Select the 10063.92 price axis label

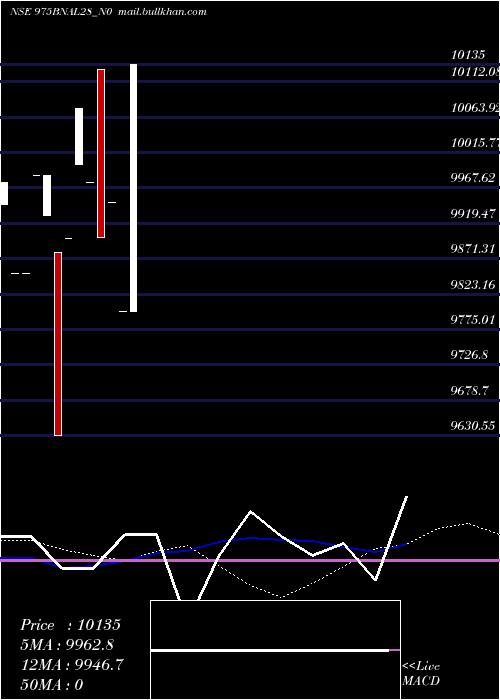[x=475, y=108]
